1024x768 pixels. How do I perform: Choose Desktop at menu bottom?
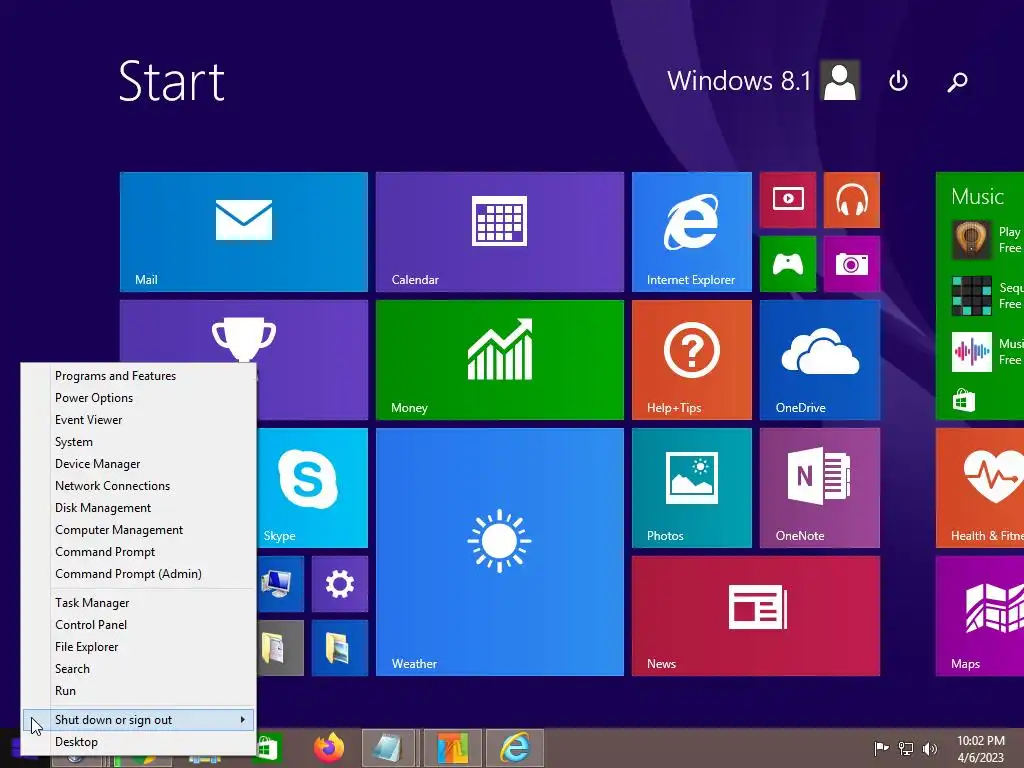(138, 742)
